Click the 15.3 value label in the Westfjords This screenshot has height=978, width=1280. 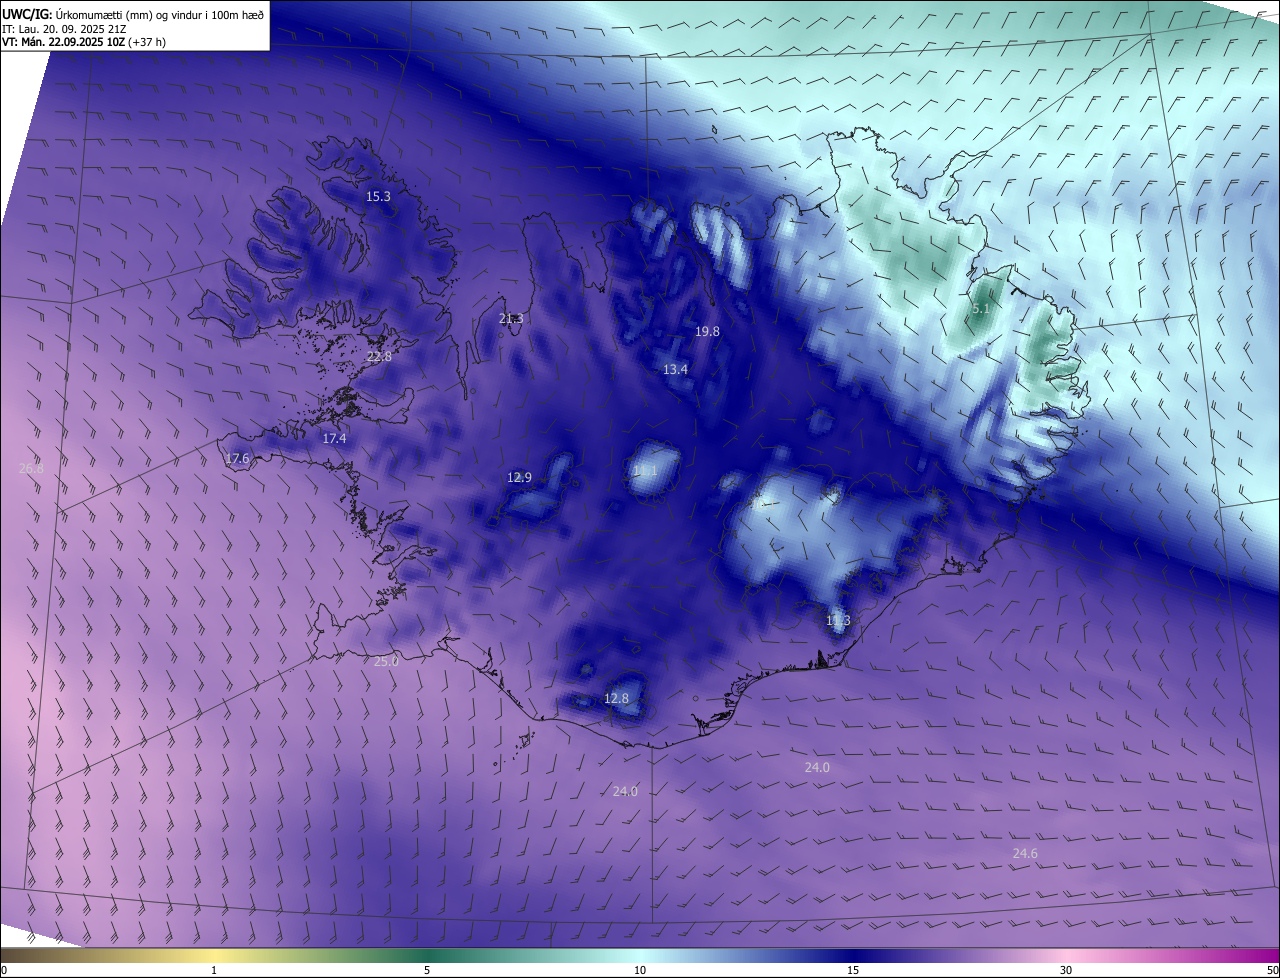[378, 197]
